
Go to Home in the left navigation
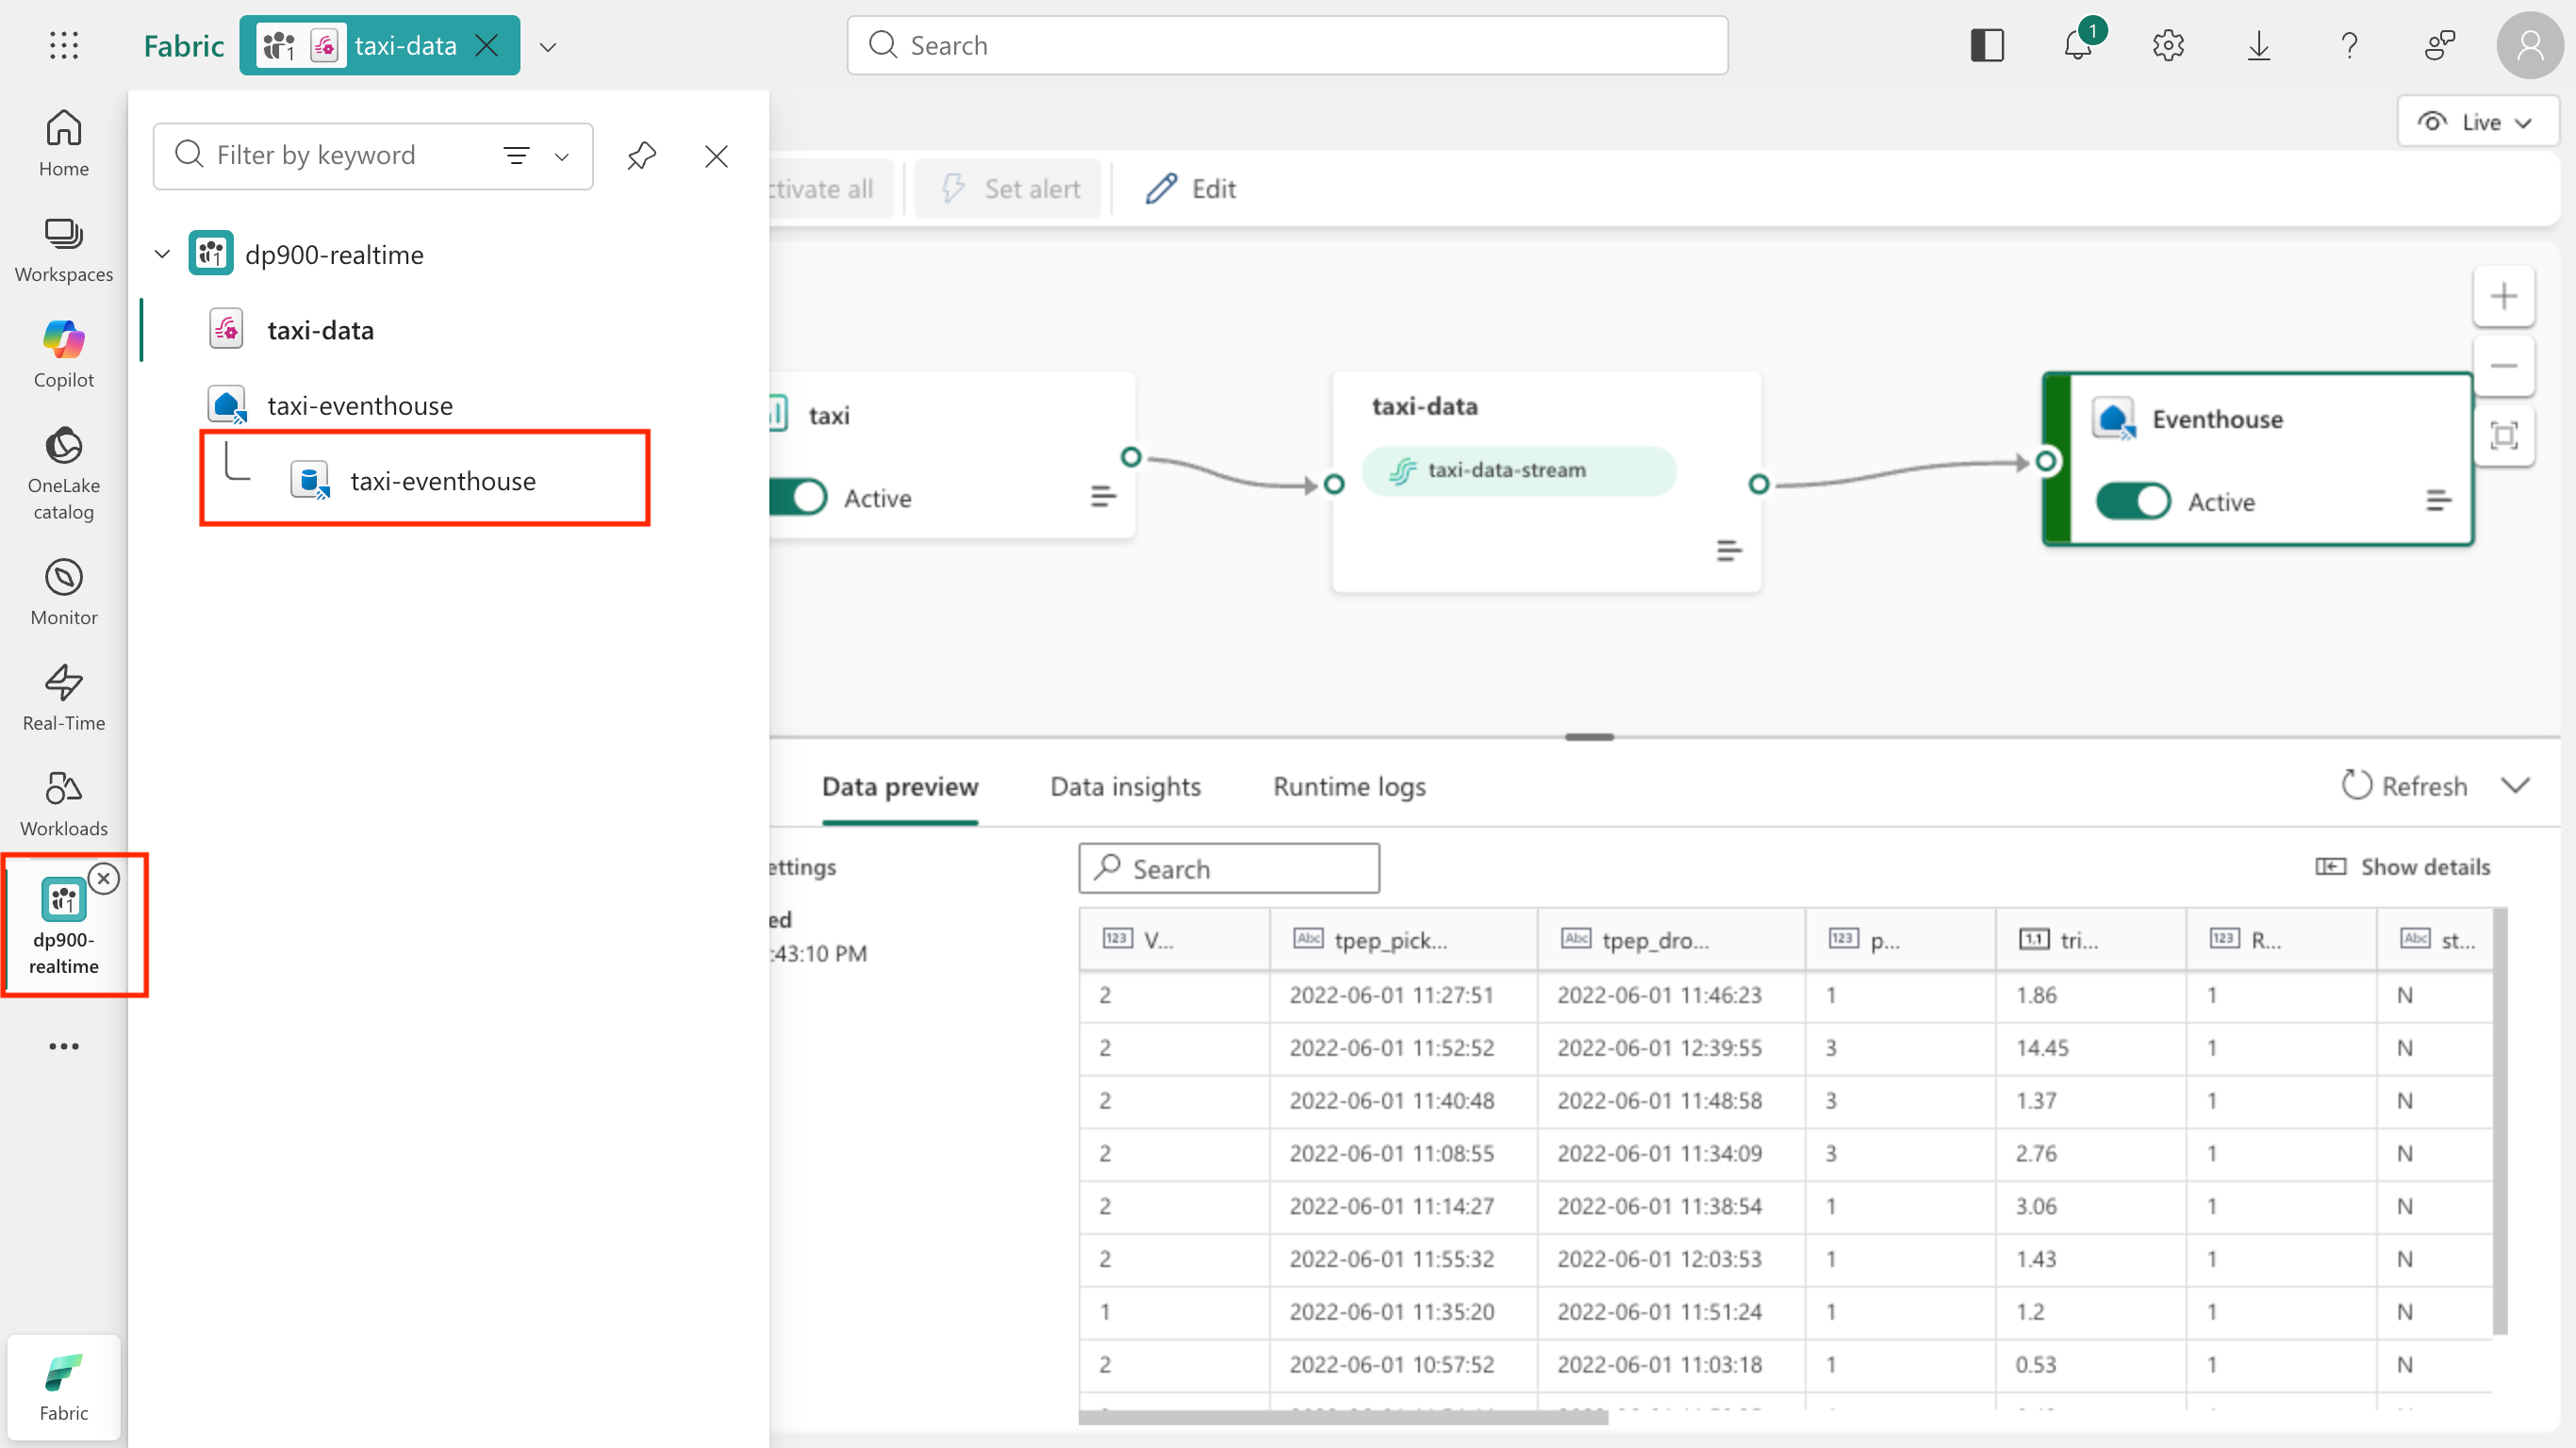64,143
